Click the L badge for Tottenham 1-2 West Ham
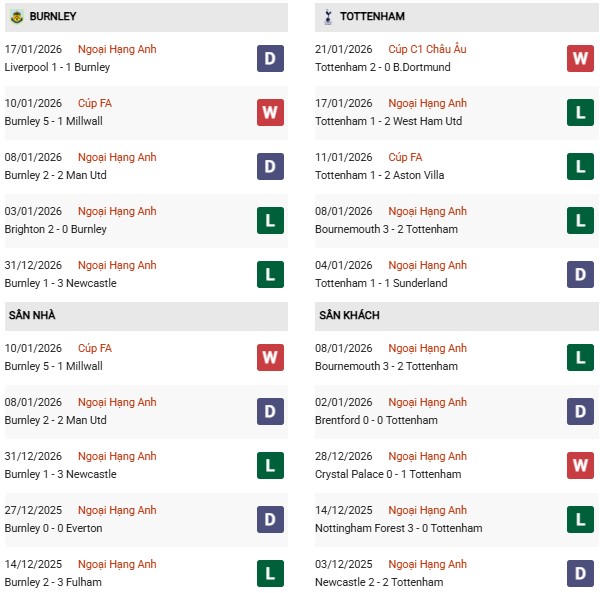The image size is (600, 593). (x=581, y=113)
